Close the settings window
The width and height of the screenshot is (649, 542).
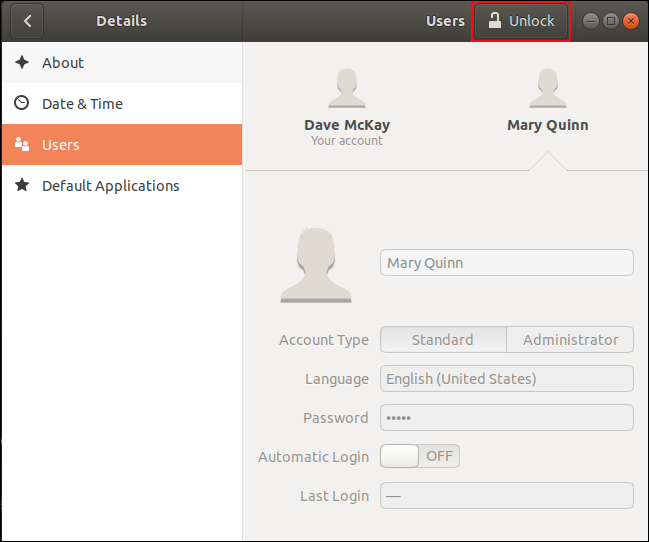click(x=631, y=21)
